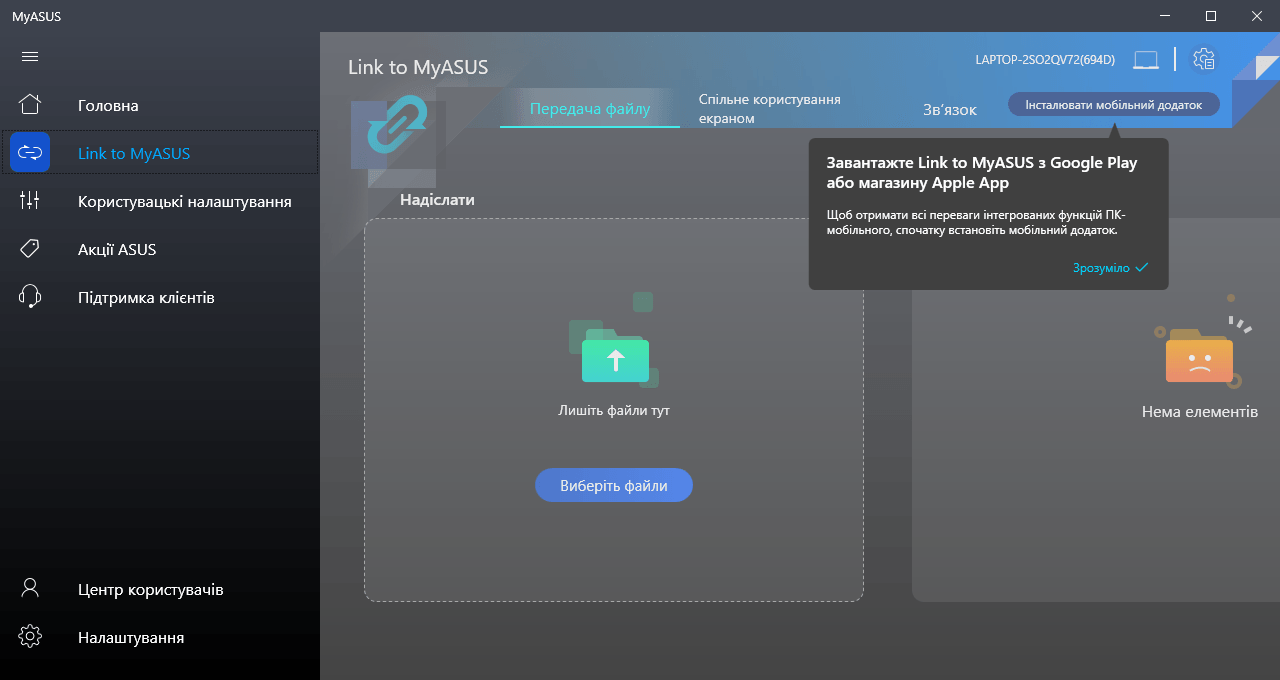Open the hamburger menu icon
Viewport: 1280px width, 680px height.
pos(30,56)
